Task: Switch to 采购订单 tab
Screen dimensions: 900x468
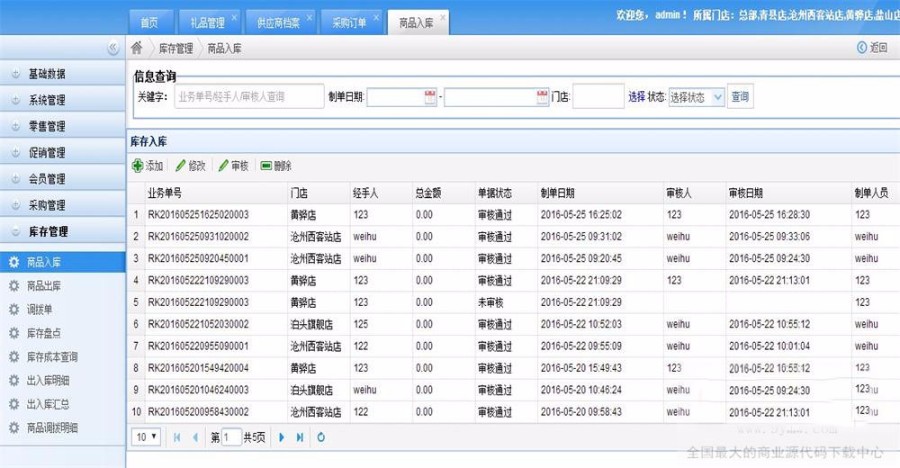Action: (349, 22)
